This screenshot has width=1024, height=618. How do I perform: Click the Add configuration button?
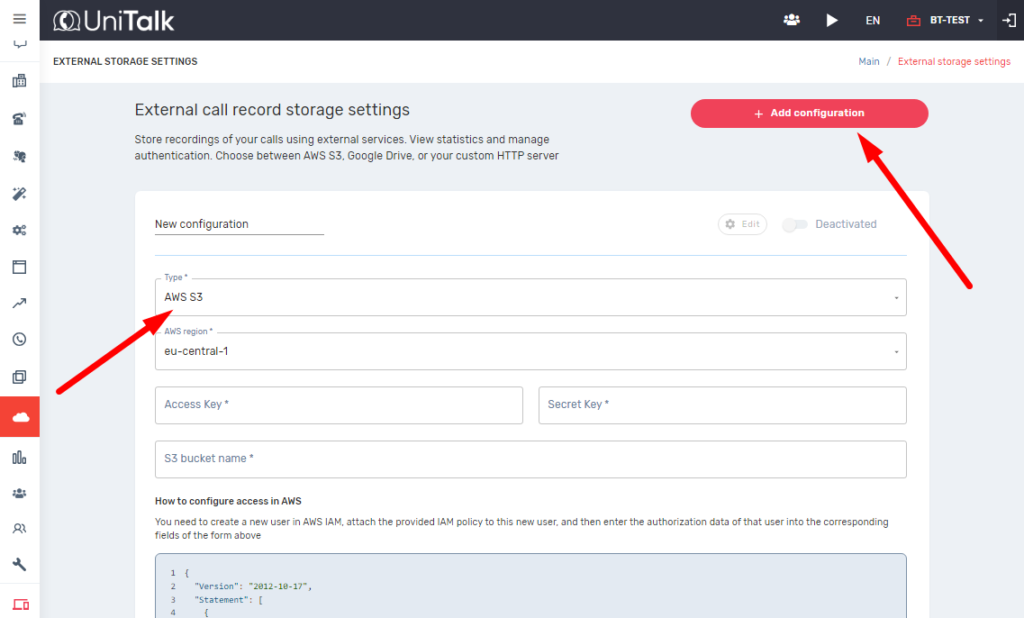tap(809, 114)
